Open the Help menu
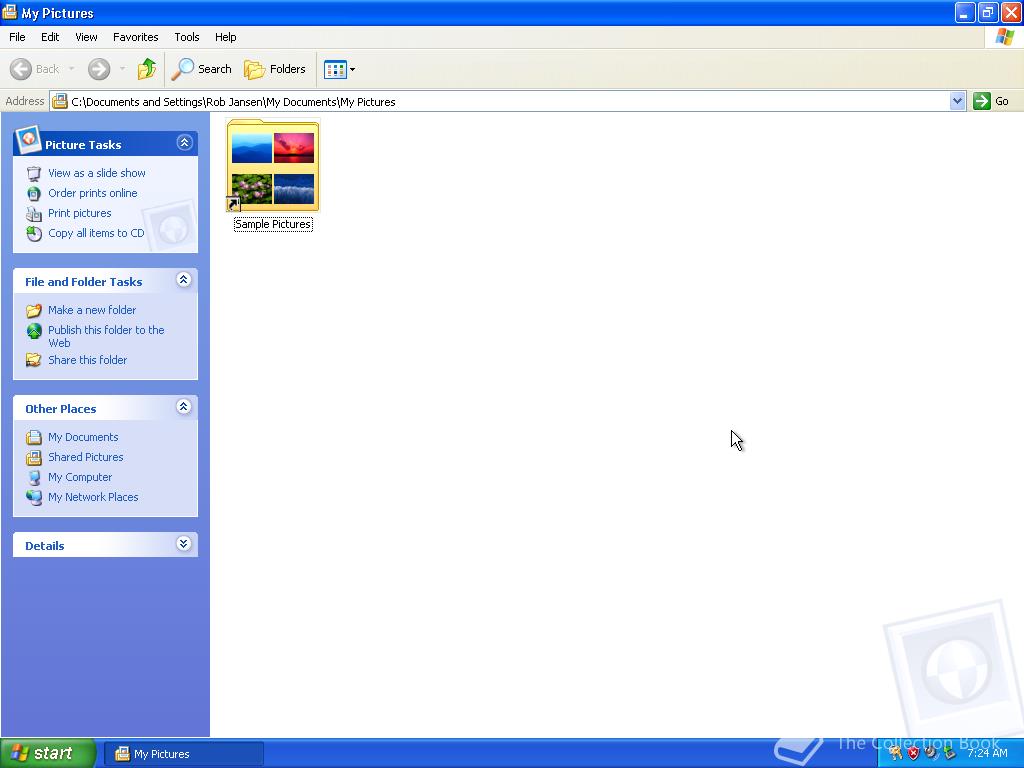The height and width of the screenshot is (768, 1024). pos(226,37)
